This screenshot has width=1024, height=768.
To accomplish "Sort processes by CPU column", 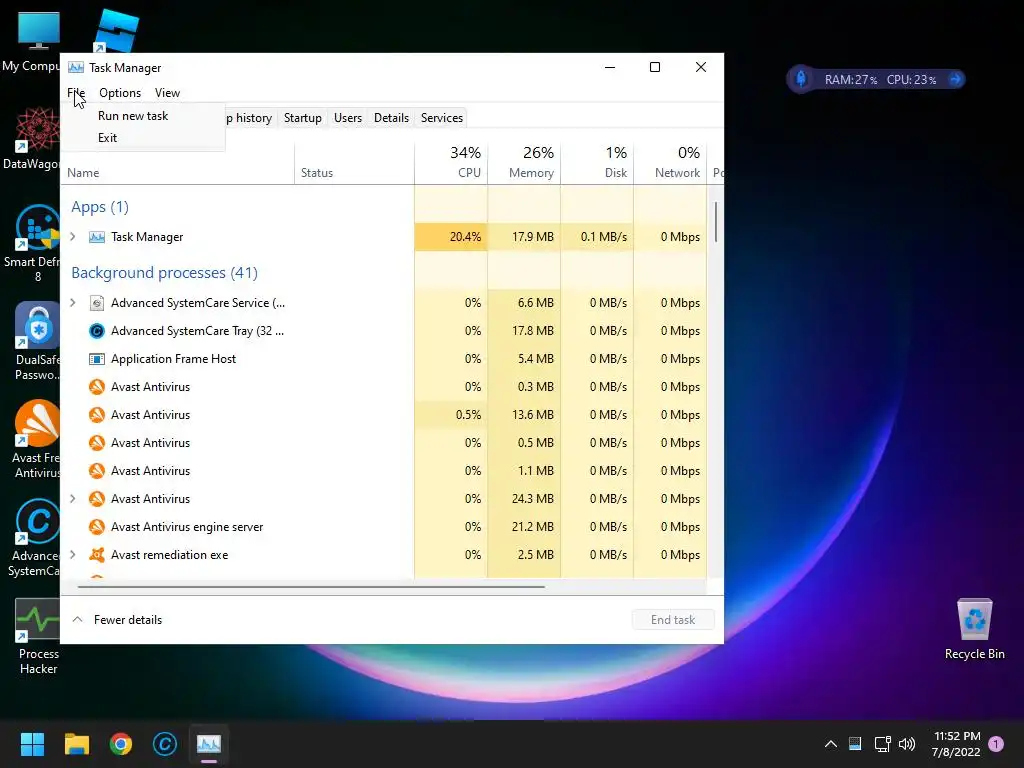I will (451, 161).
